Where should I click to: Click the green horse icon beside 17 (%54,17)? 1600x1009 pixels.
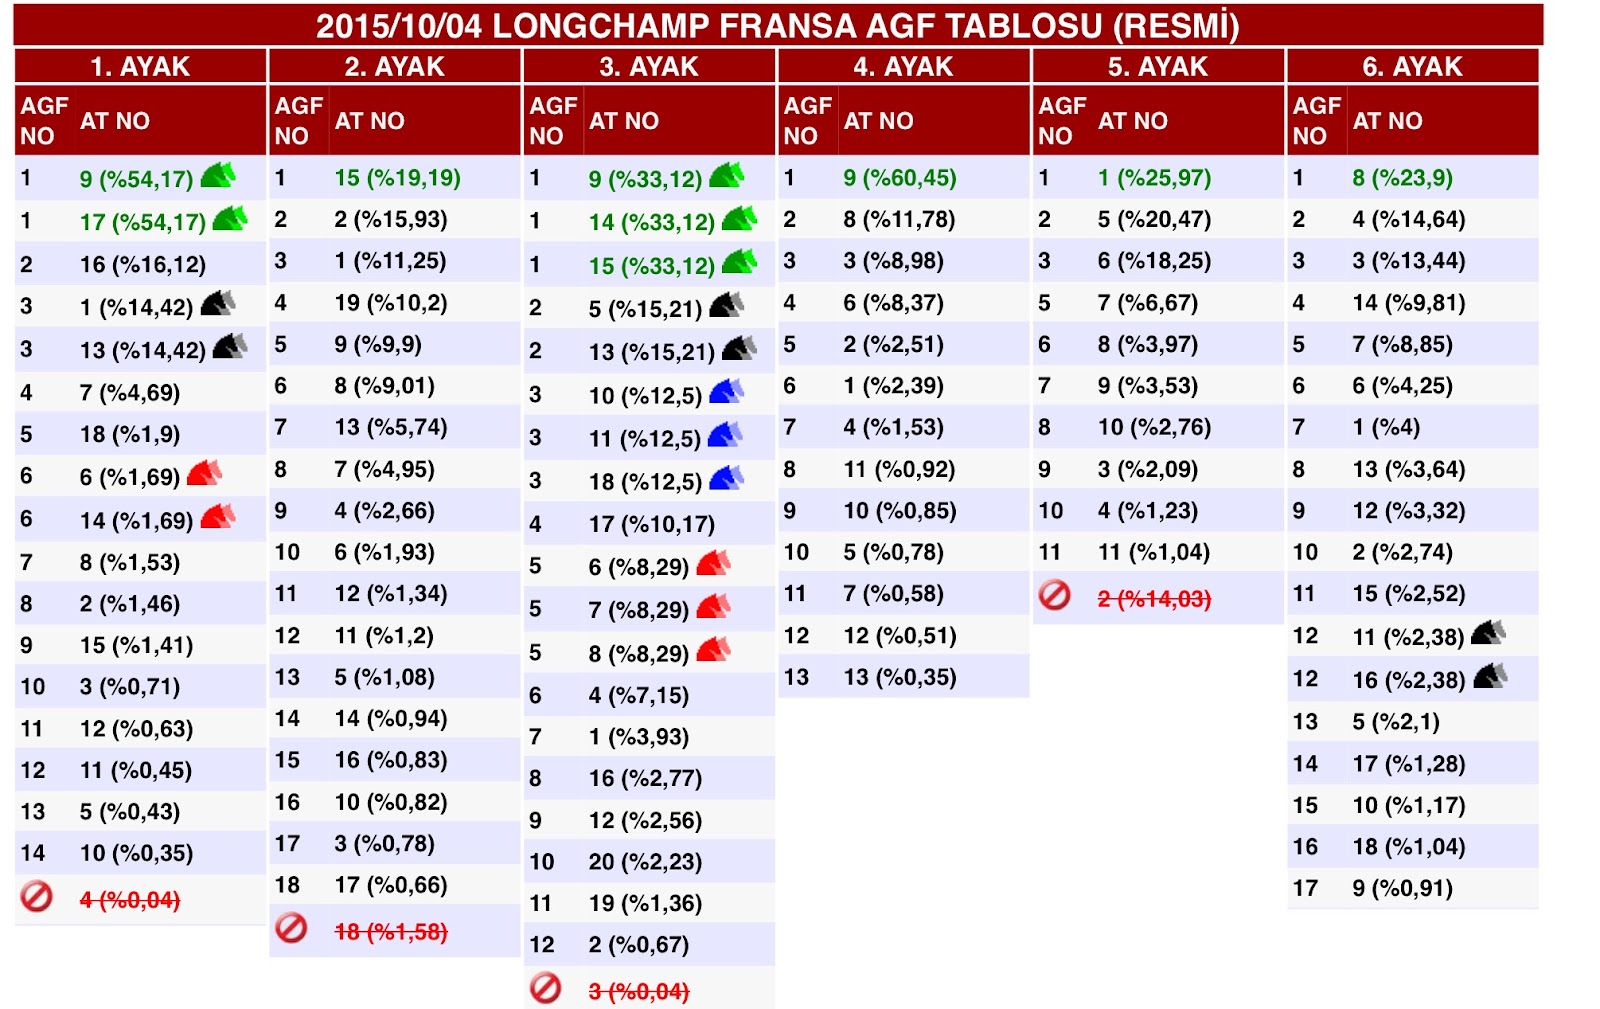pos(230,218)
